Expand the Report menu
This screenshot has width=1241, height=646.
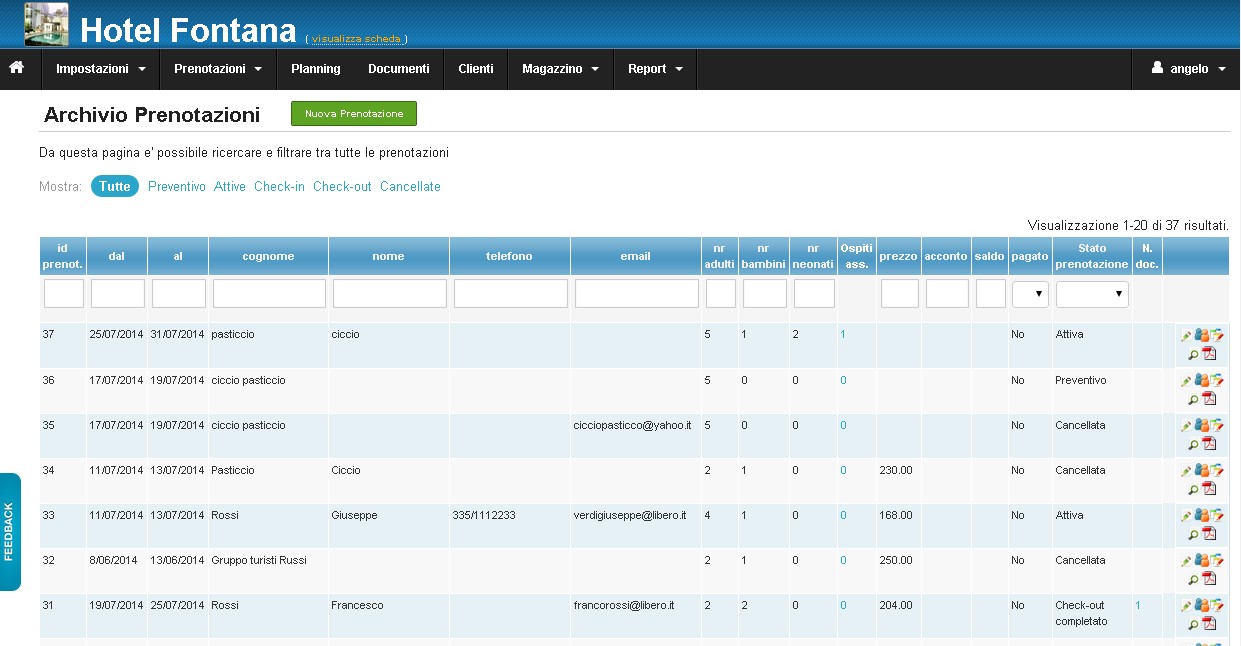click(x=655, y=69)
